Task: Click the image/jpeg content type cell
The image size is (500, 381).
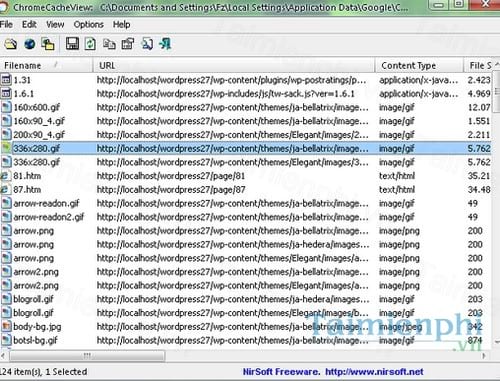Action: [x=401, y=326]
